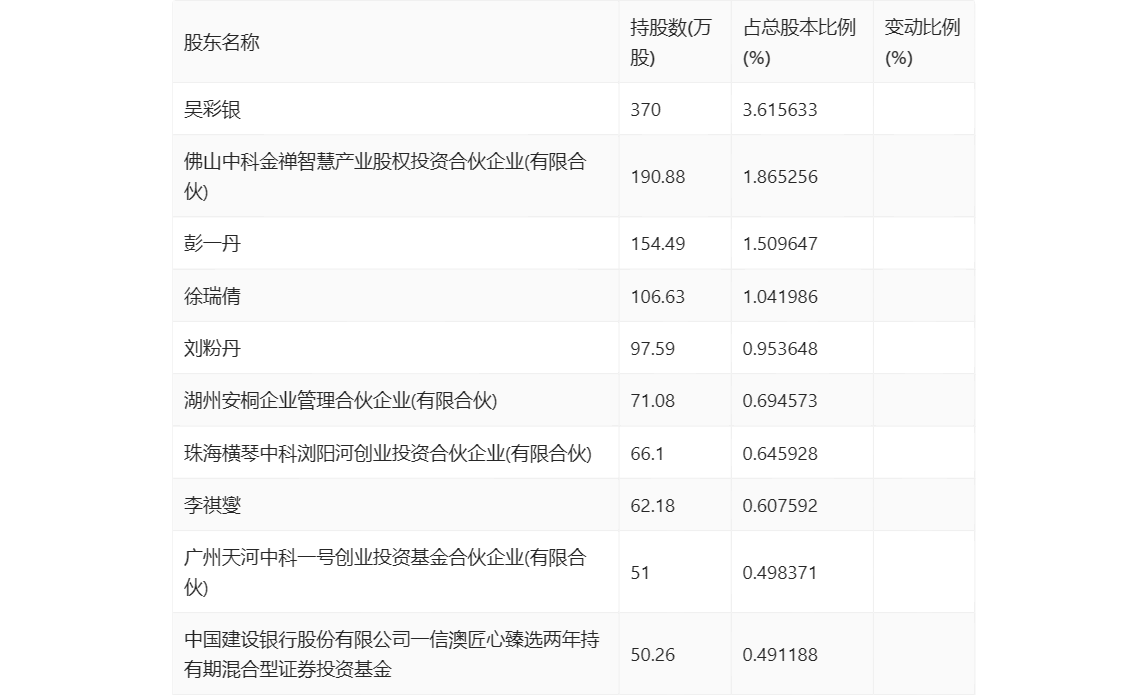The width and height of the screenshot is (1148, 695).
Task: Select shareholder name 吴彩银
Action: 212,110
